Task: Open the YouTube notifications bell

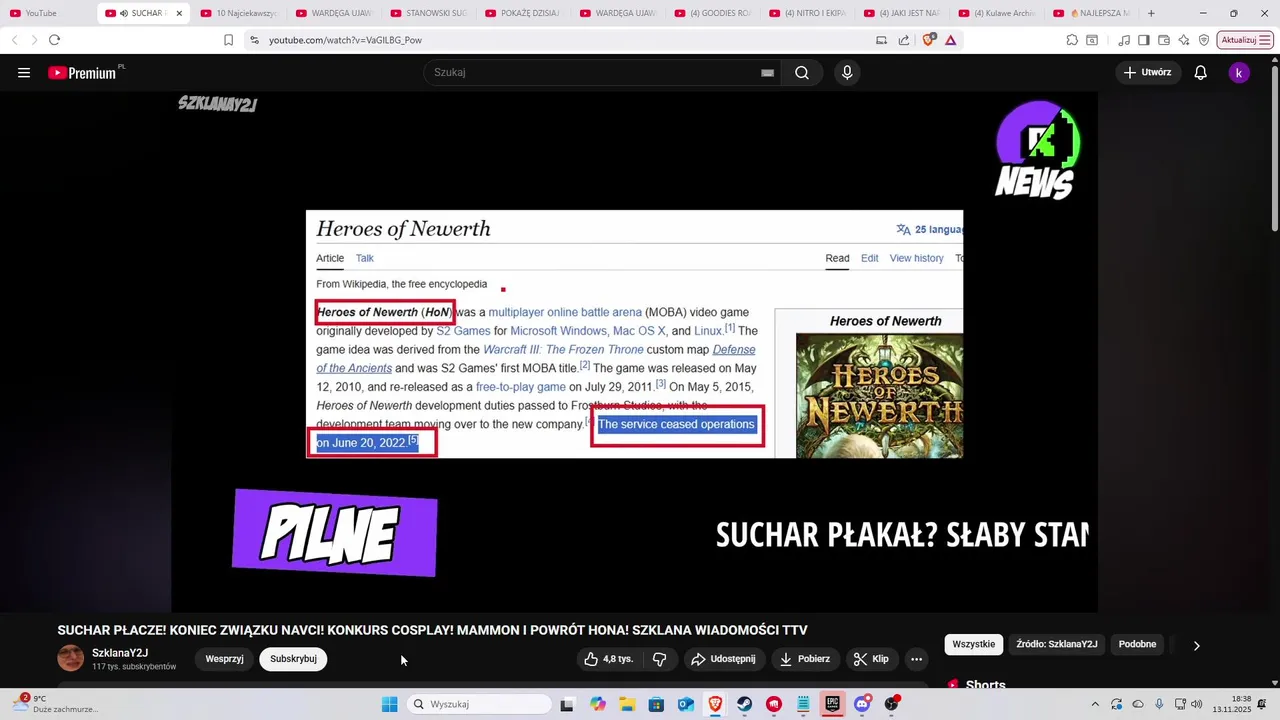Action: [x=1201, y=72]
